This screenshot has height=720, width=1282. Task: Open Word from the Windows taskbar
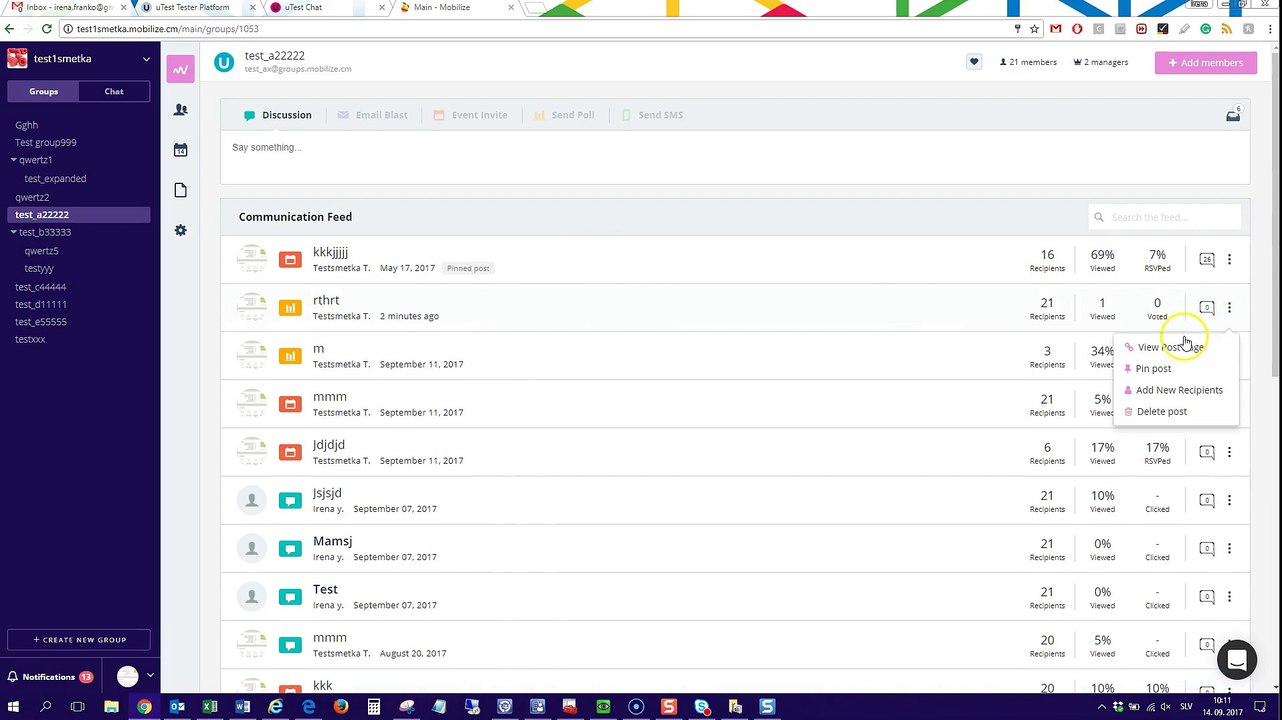point(243,707)
